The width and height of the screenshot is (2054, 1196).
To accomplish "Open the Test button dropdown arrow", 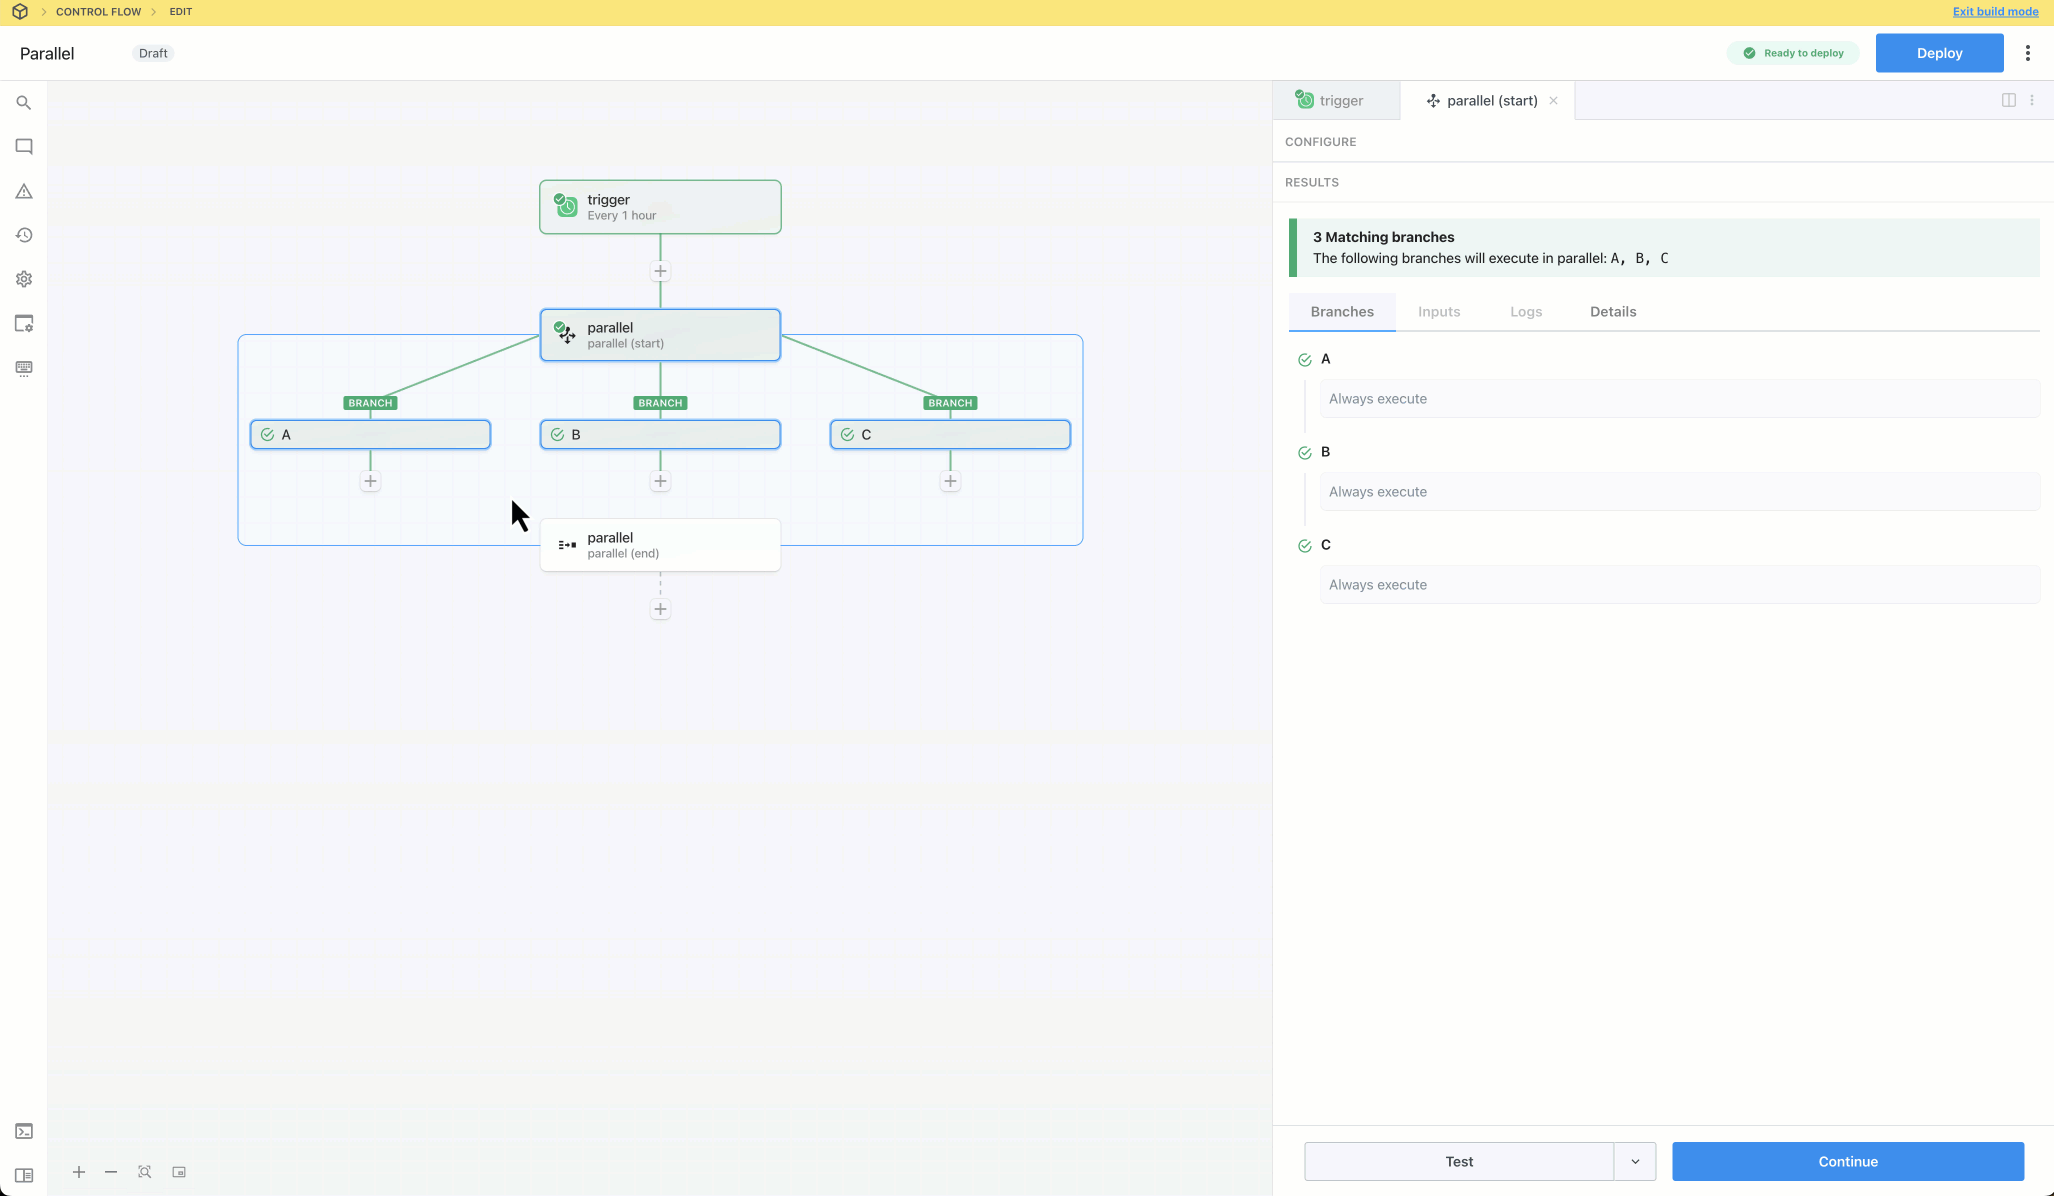I will 1635,1161.
